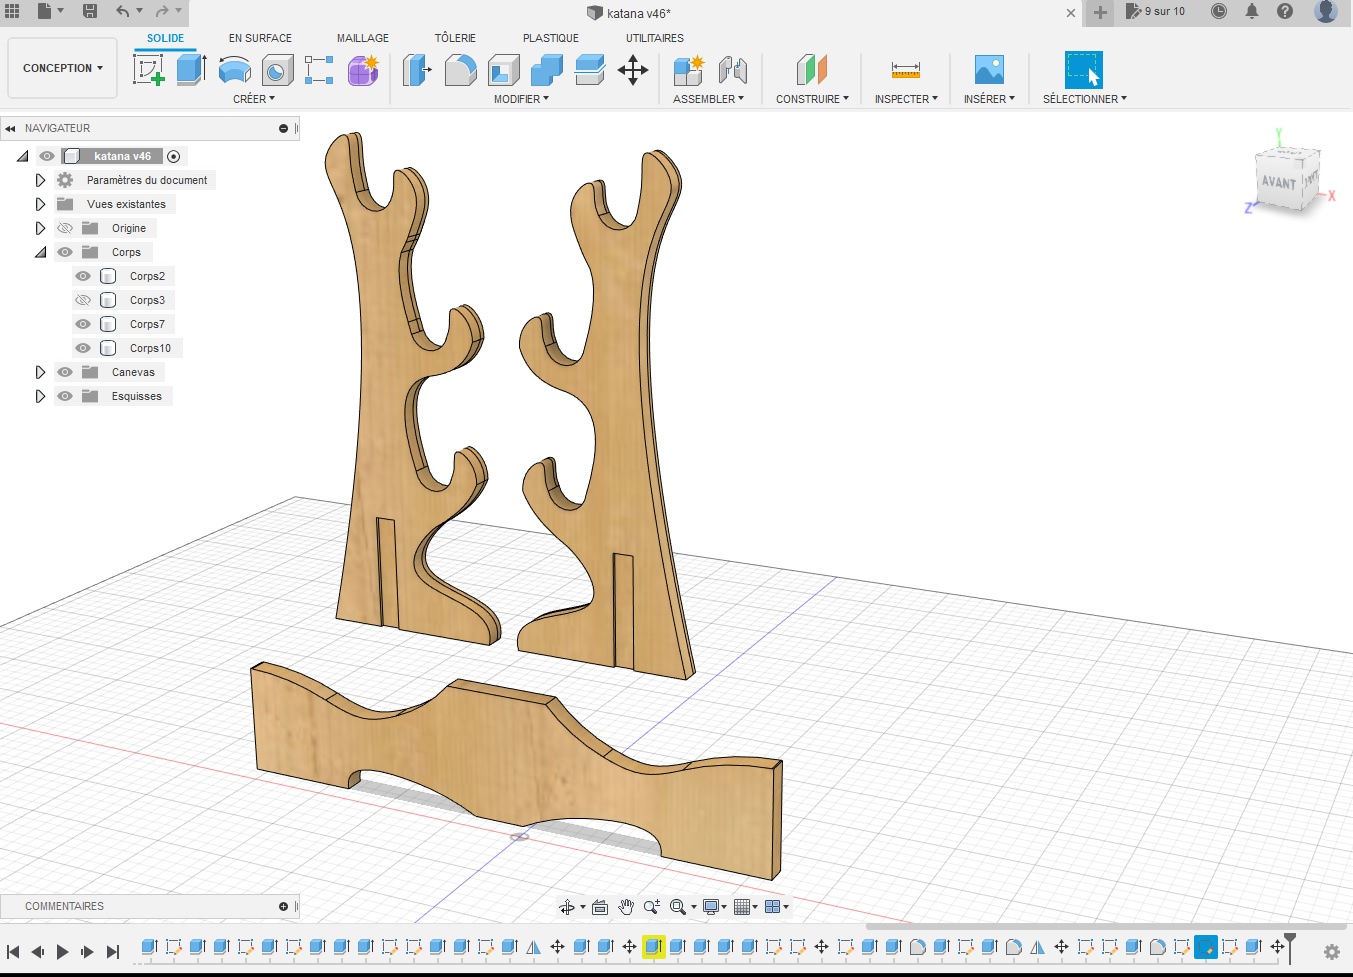Open the Maillage tab
This screenshot has width=1353, height=977.
pyautogui.click(x=362, y=38)
